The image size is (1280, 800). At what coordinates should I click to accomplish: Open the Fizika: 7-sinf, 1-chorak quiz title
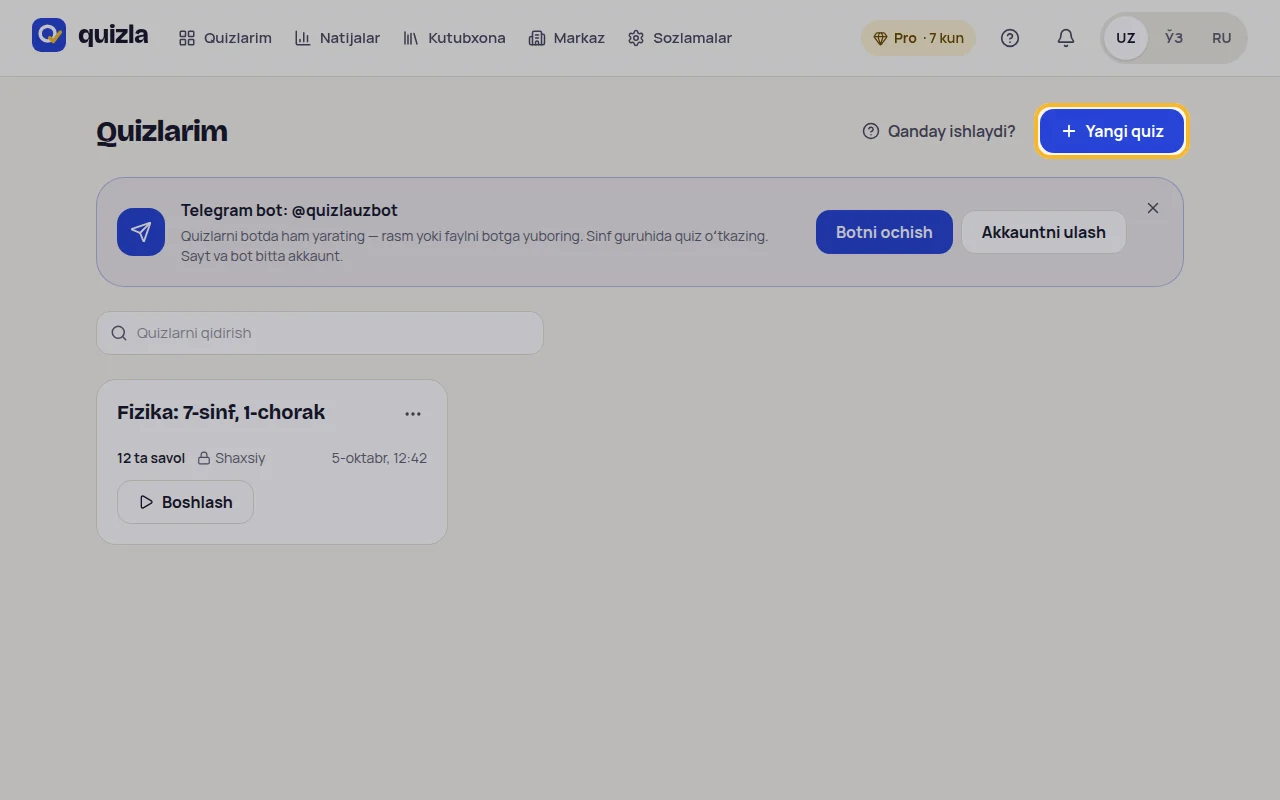[x=221, y=412]
